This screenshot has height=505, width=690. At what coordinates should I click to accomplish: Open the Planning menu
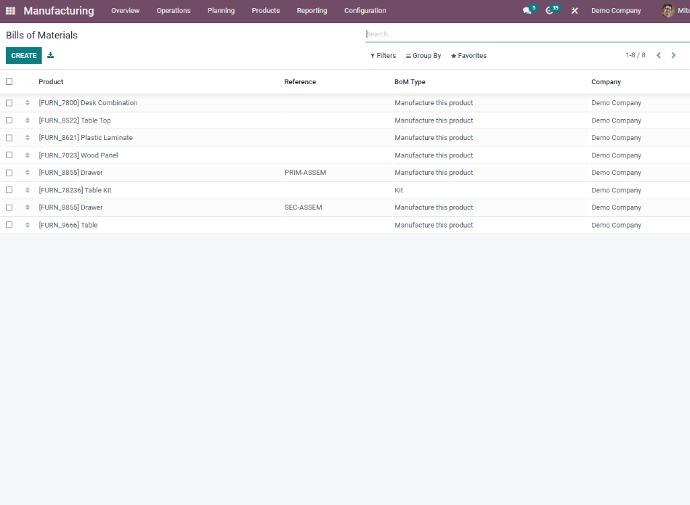pos(221,11)
